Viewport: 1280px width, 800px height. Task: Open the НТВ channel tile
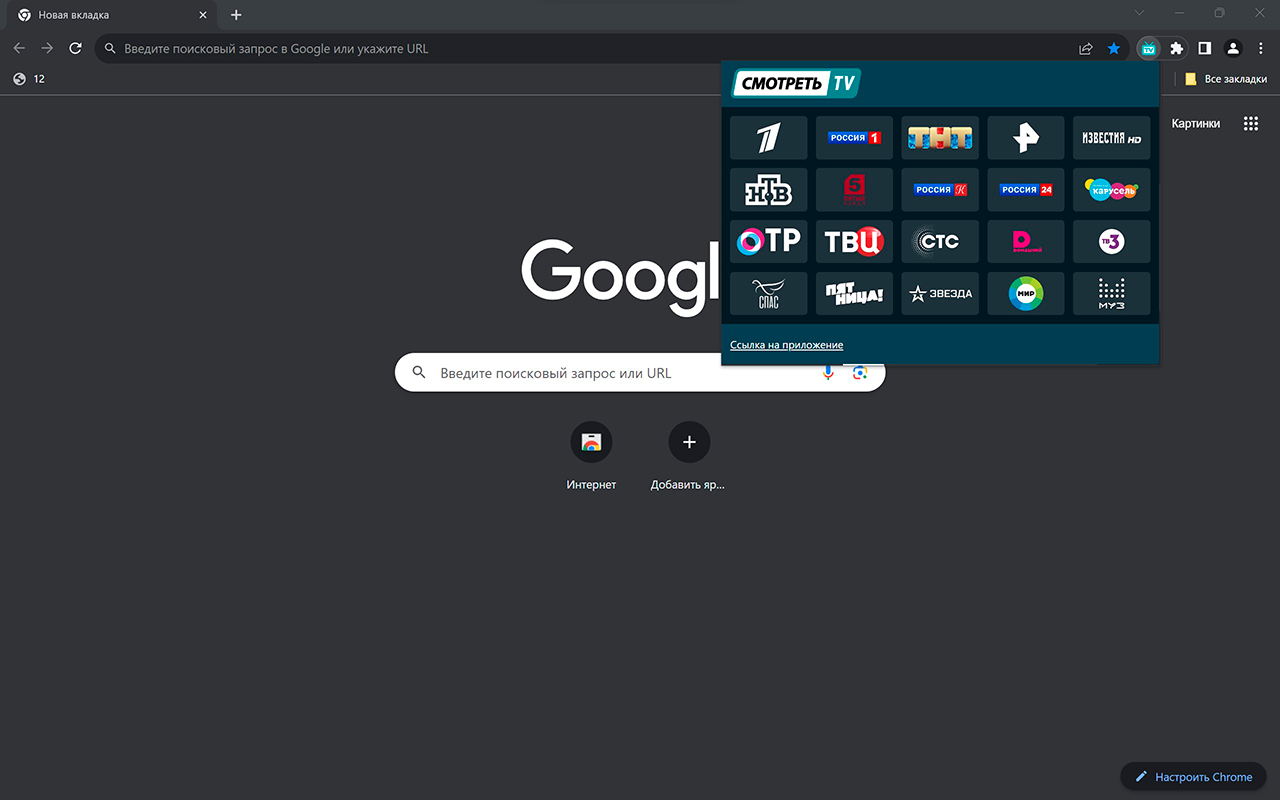[x=768, y=190]
